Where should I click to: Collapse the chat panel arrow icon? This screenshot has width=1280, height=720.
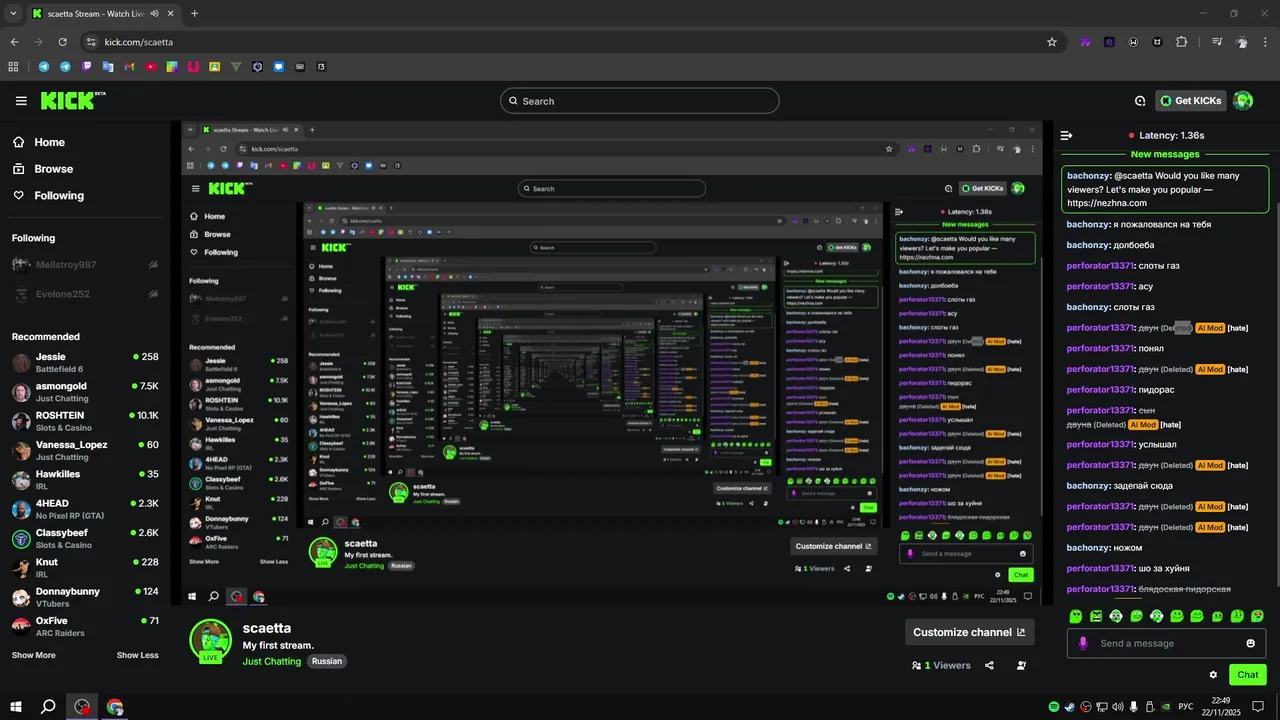coord(1066,135)
